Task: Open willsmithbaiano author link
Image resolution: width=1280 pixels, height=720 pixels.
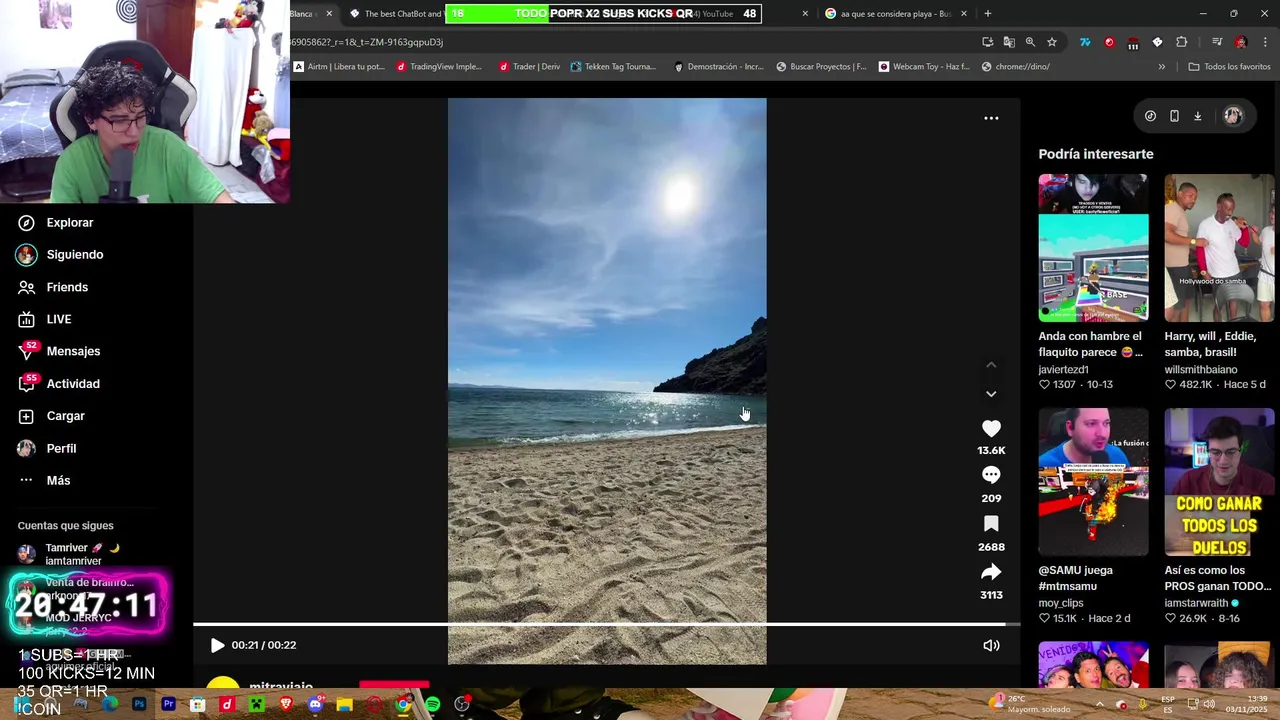Action: point(1200,369)
